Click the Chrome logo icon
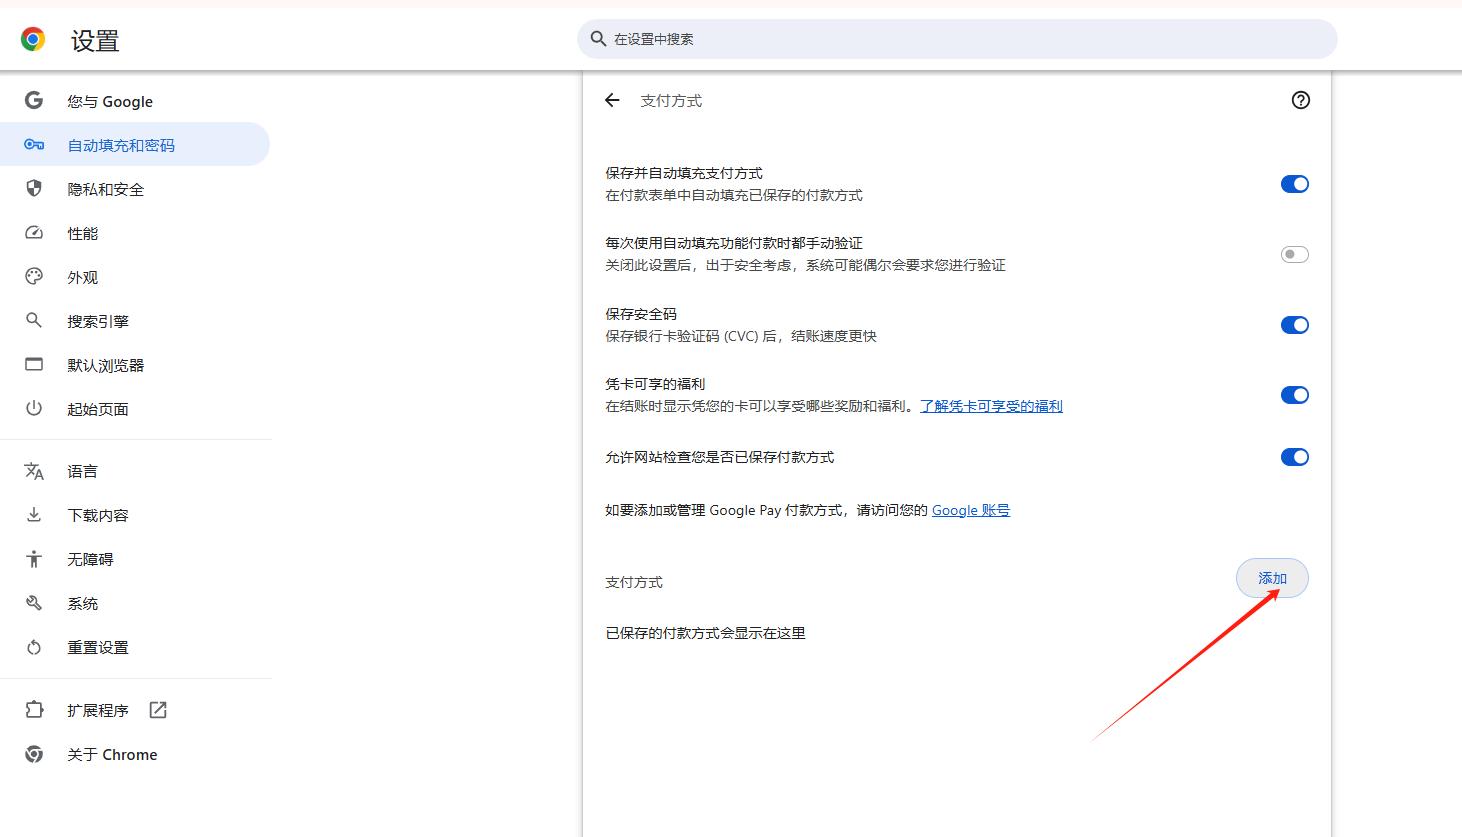1462x837 pixels. 33,39
